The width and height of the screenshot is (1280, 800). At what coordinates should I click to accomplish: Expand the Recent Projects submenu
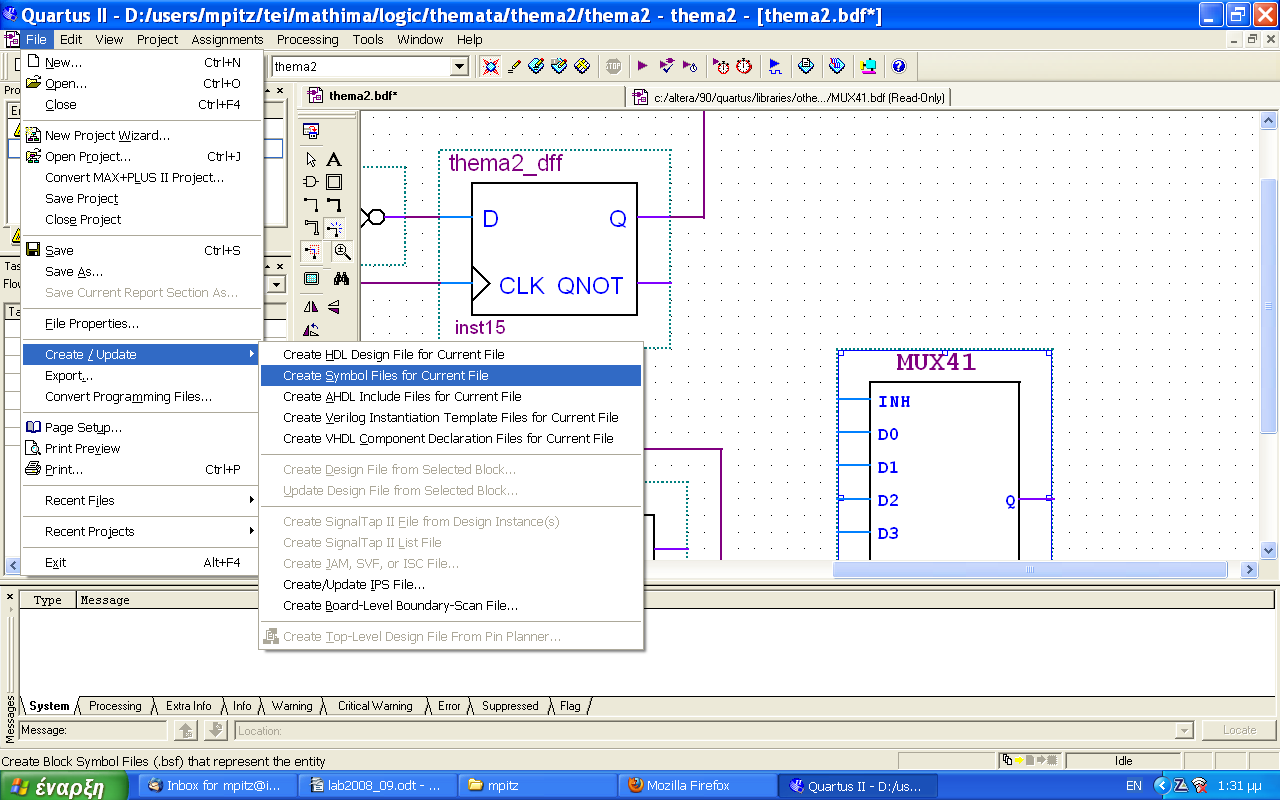(x=141, y=531)
